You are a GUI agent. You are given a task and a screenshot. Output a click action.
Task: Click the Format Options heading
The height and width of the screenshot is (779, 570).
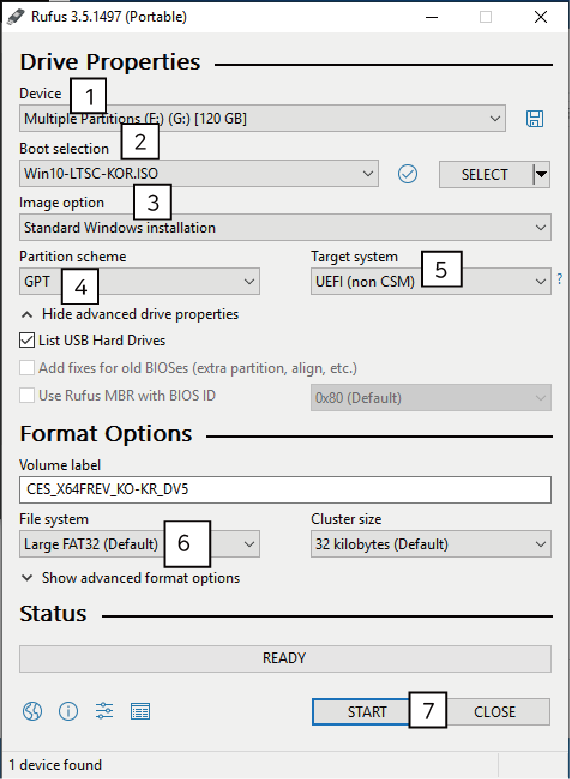point(106,434)
